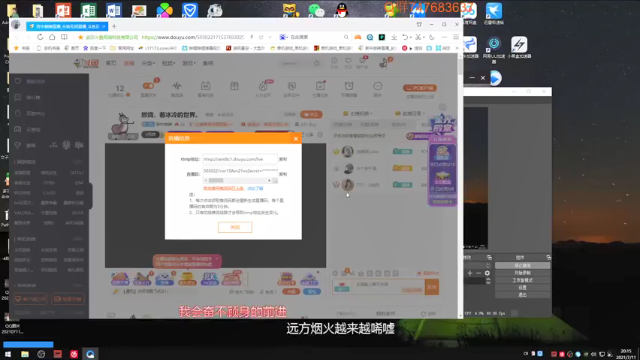Open the scissors screenshot tool
640x360 pixels.
(418, 37)
